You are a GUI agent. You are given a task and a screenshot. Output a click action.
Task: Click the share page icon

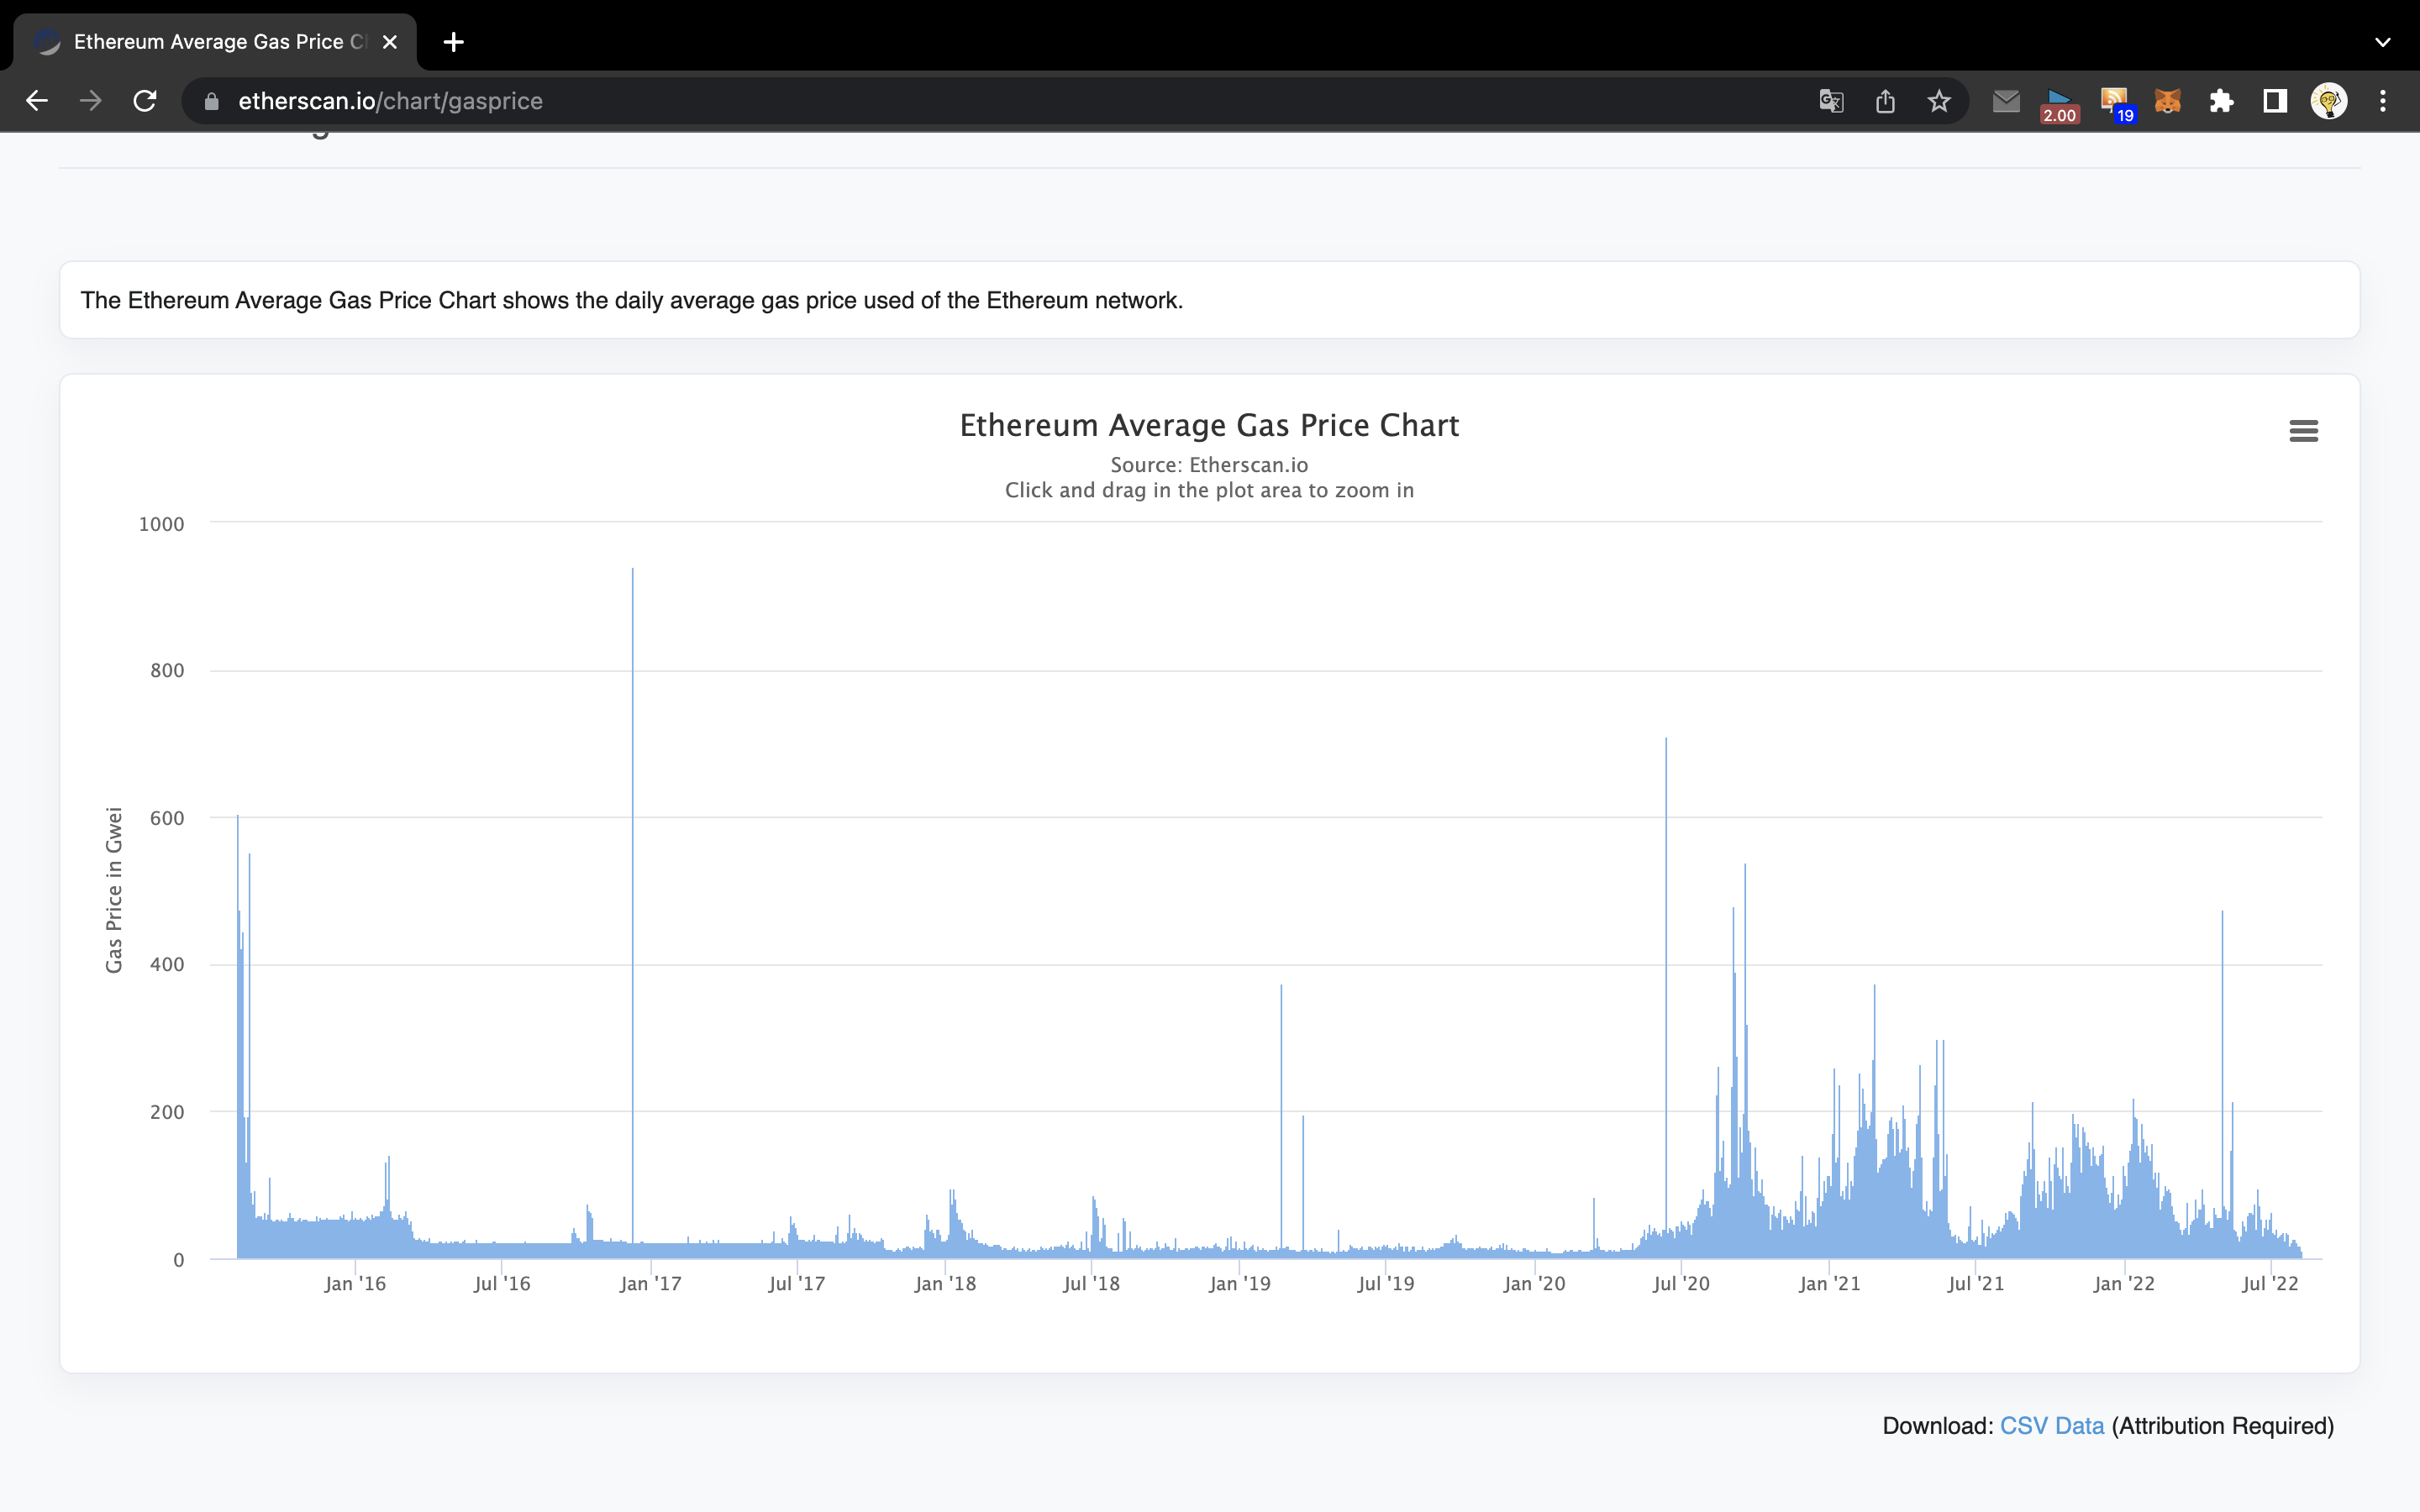point(1885,101)
